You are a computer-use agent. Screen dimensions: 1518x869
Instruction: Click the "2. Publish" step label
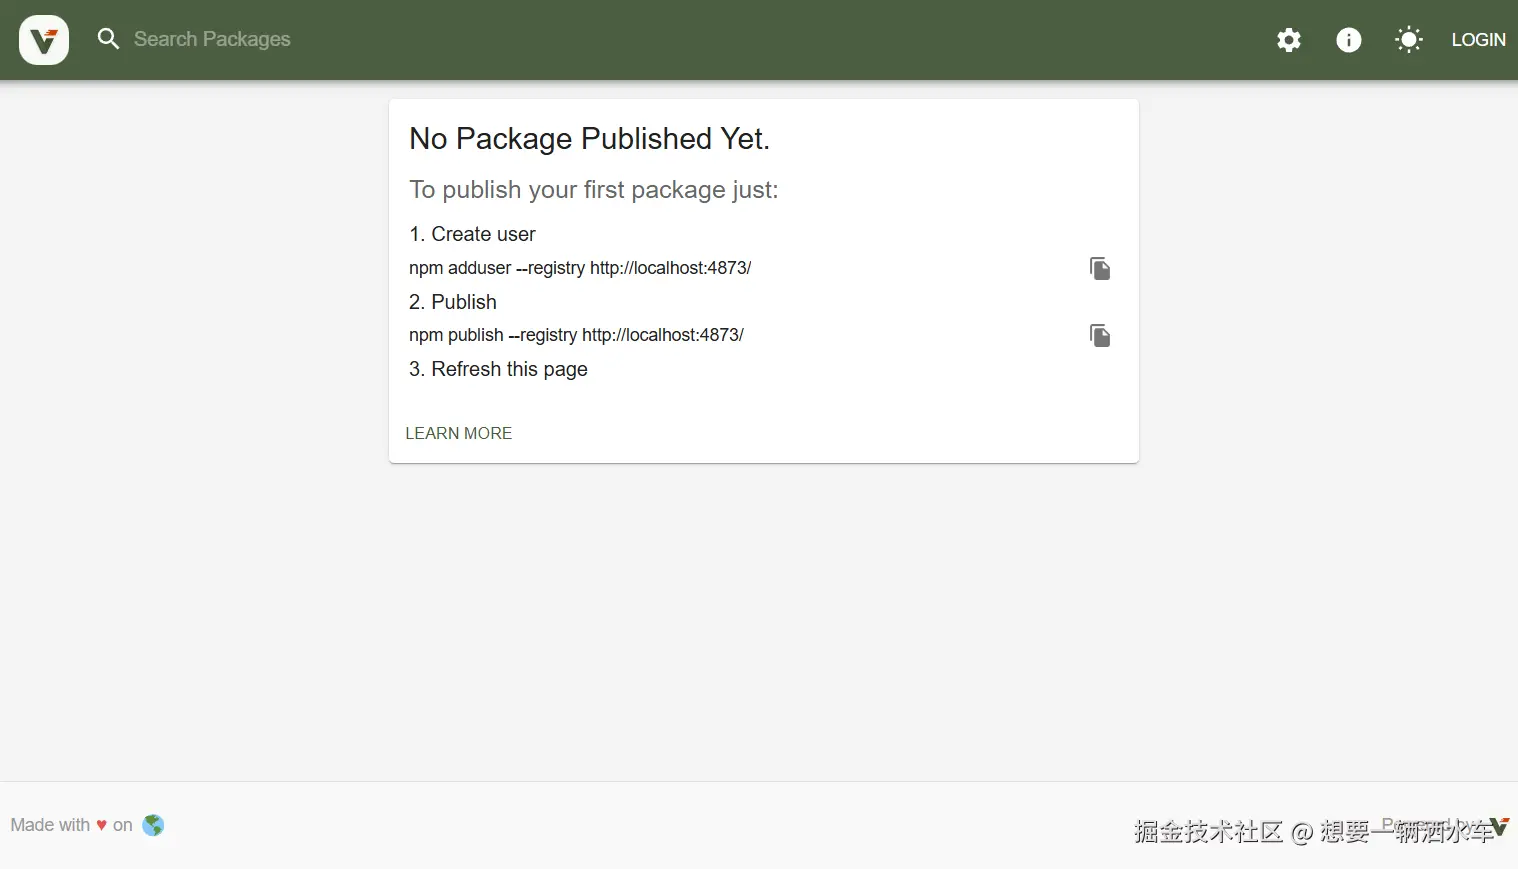click(453, 302)
